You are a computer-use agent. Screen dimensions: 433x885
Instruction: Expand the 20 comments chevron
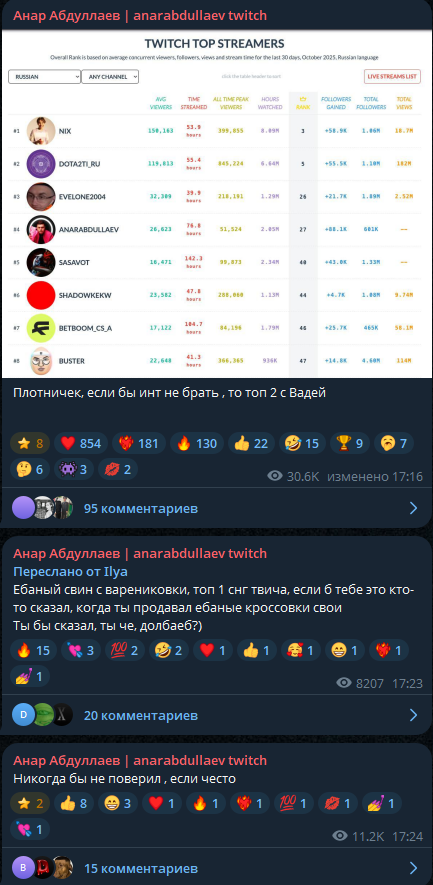(x=414, y=715)
